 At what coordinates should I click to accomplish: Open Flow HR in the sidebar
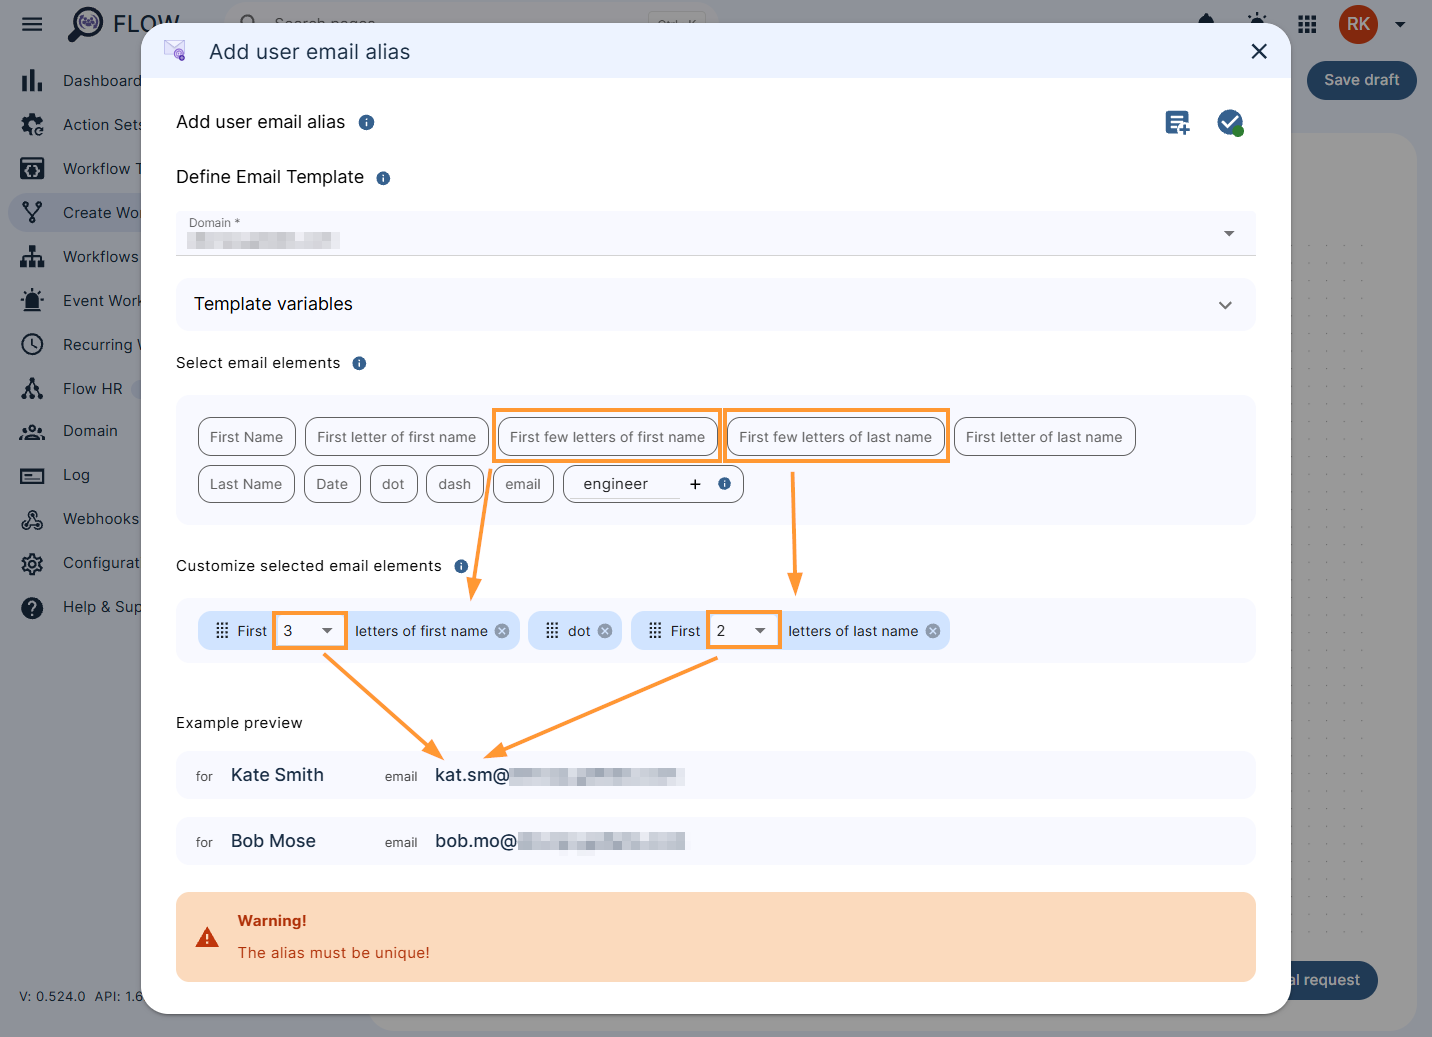point(92,388)
